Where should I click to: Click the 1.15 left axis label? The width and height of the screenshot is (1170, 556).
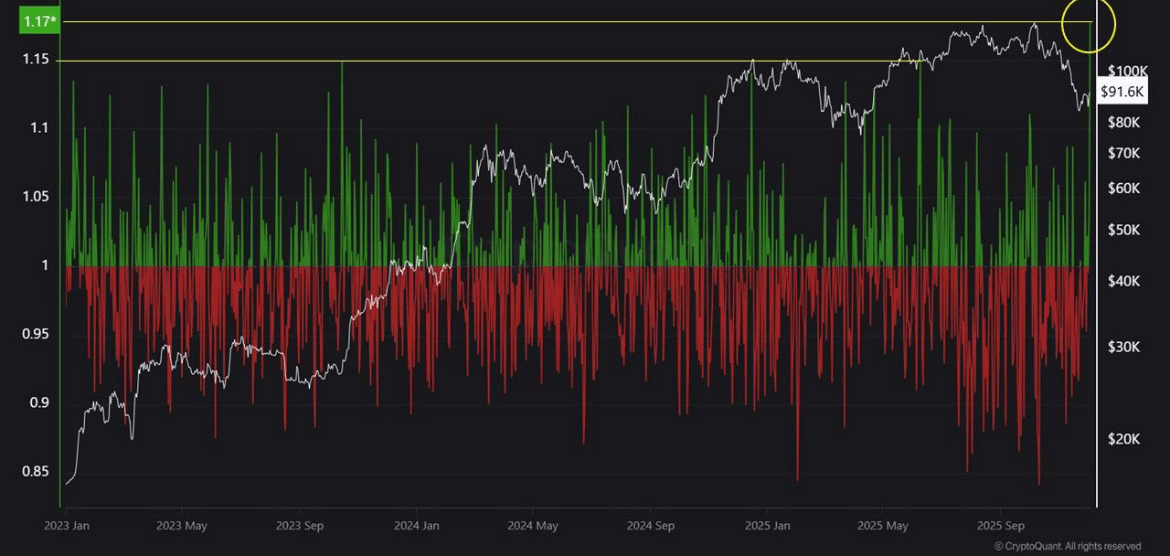coord(37,59)
